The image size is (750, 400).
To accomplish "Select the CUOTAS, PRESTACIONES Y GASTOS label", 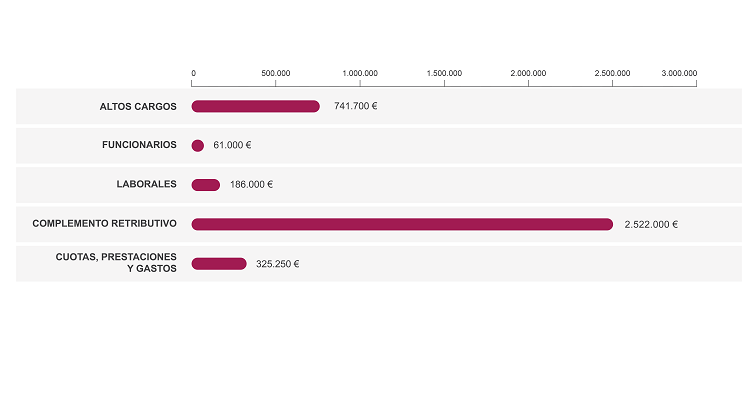I will tap(116, 263).
